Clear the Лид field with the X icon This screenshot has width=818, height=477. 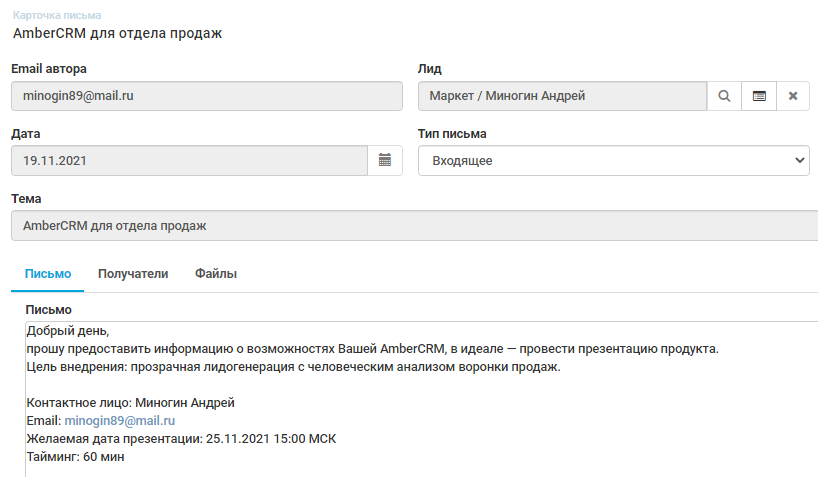[793, 96]
